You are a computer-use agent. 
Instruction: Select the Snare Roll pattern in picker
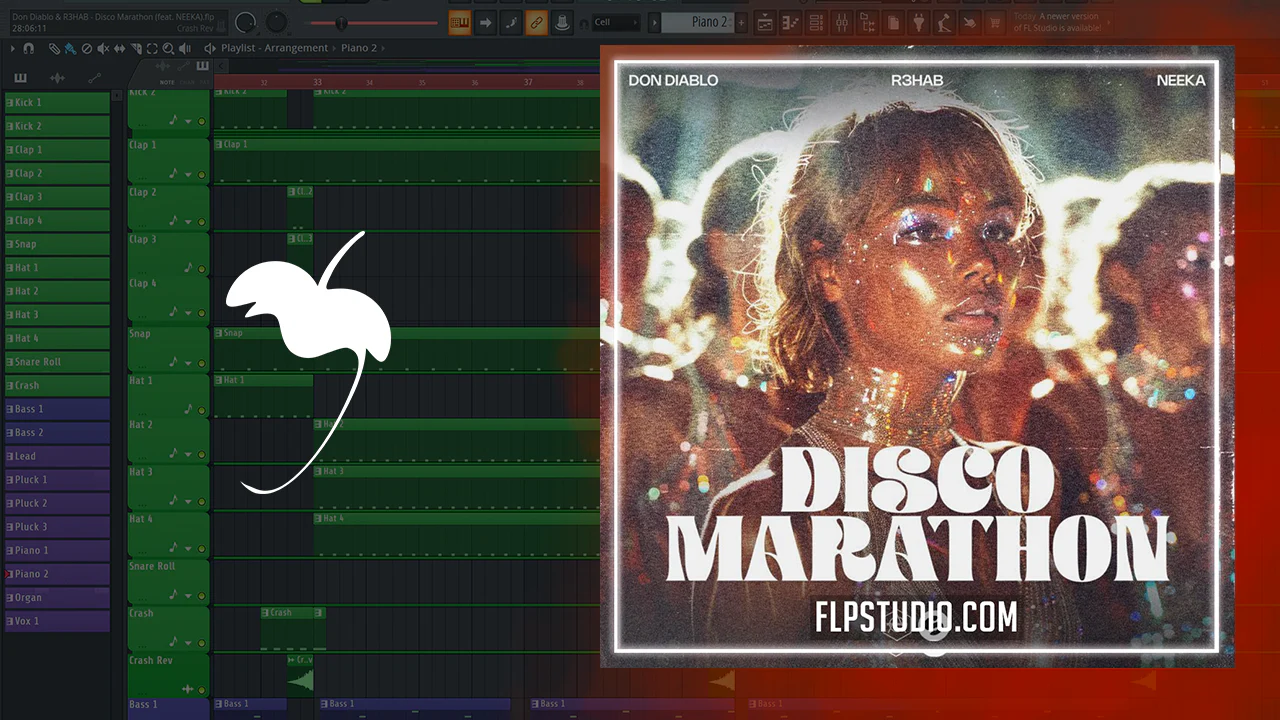point(57,362)
